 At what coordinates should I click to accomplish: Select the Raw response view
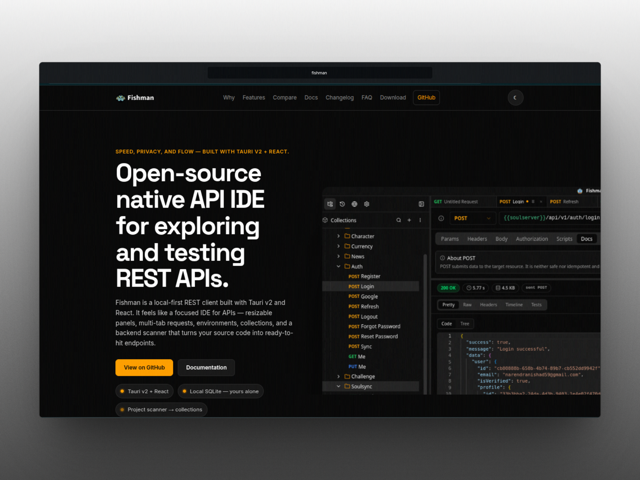[x=467, y=305]
